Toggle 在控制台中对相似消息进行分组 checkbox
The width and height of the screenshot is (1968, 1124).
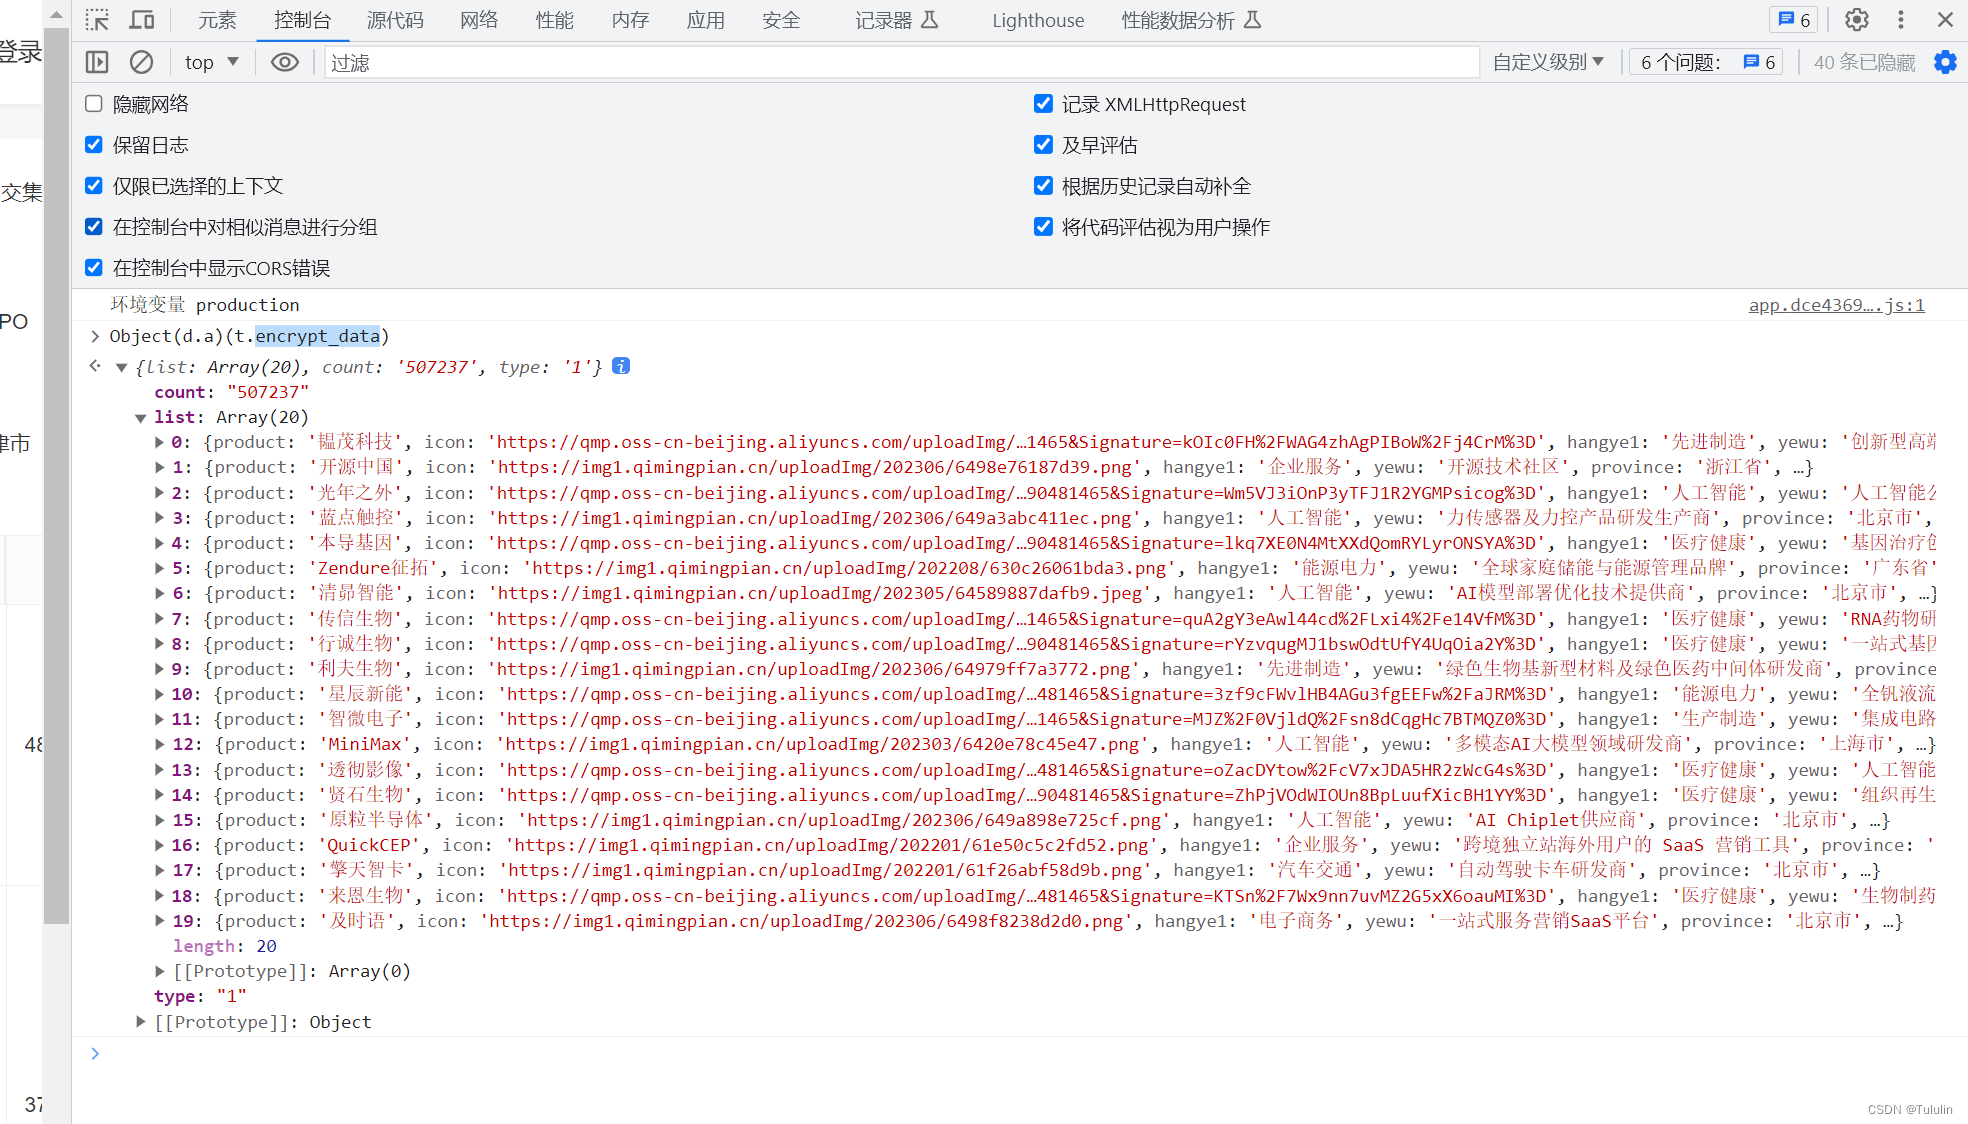tap(94, 227)
